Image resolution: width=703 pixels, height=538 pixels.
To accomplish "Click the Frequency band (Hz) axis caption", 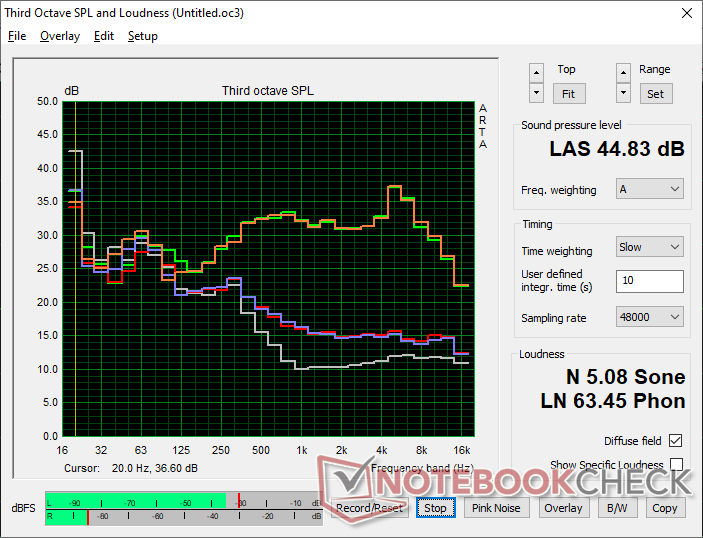I will point(422,468).
